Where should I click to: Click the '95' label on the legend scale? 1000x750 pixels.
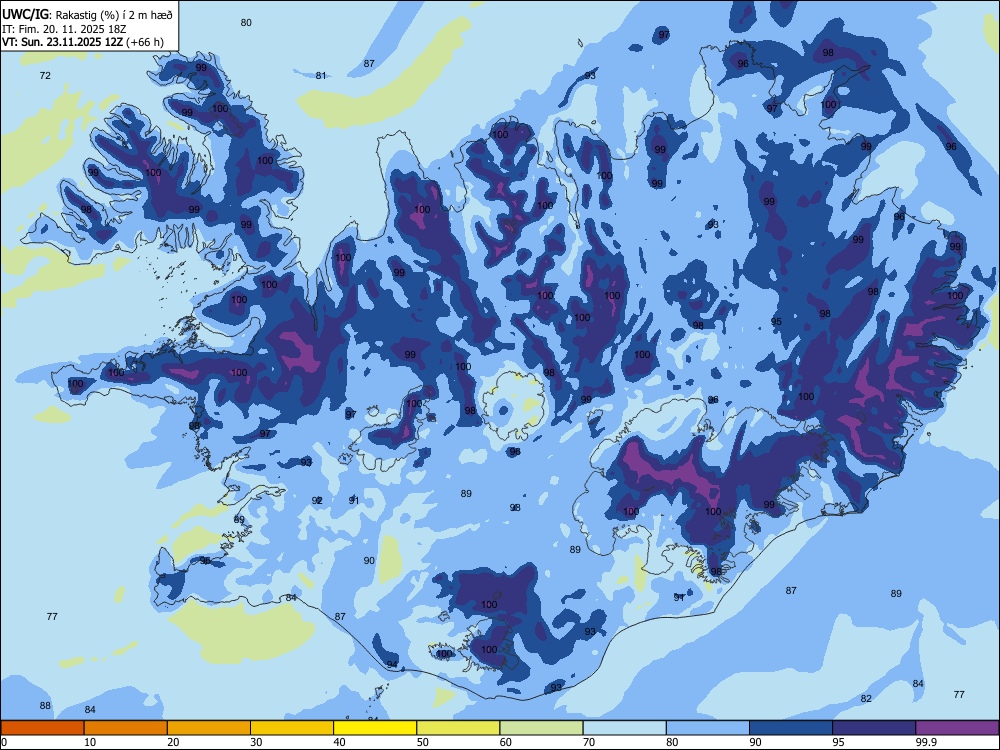[x=838, y=742]
